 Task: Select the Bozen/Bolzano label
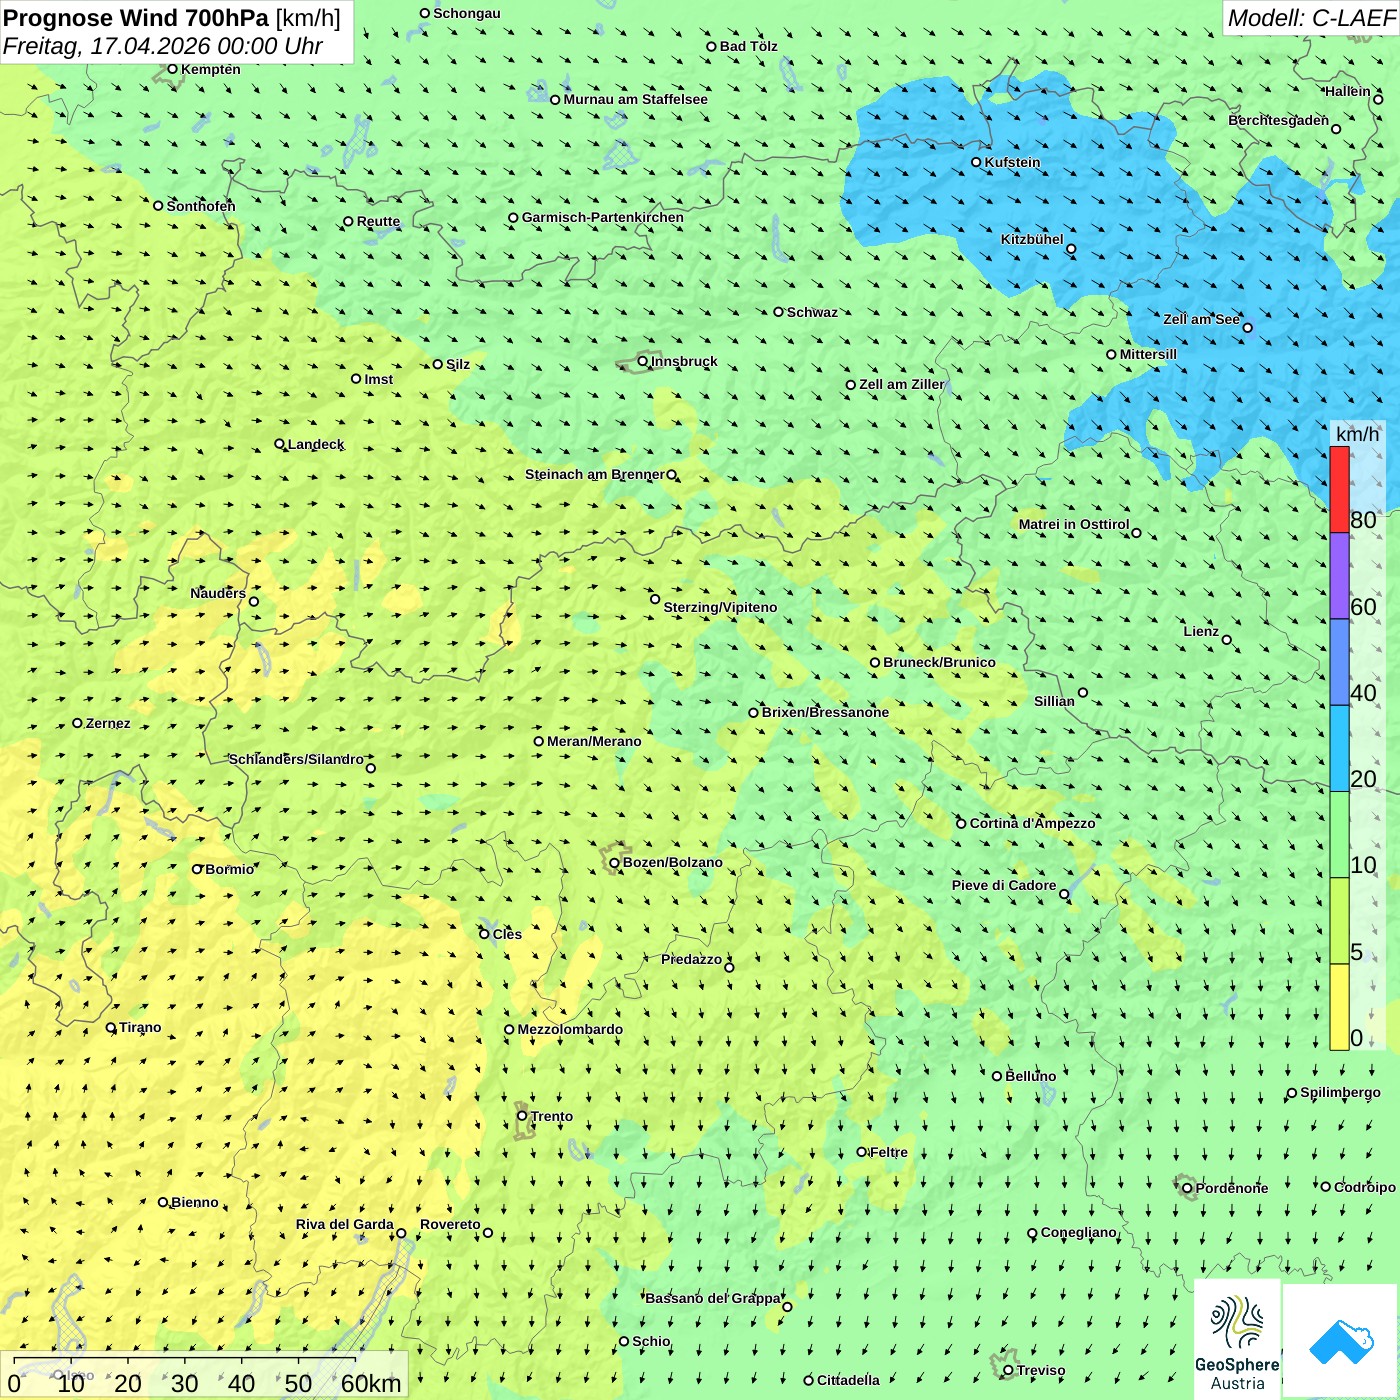coord(672,862)
